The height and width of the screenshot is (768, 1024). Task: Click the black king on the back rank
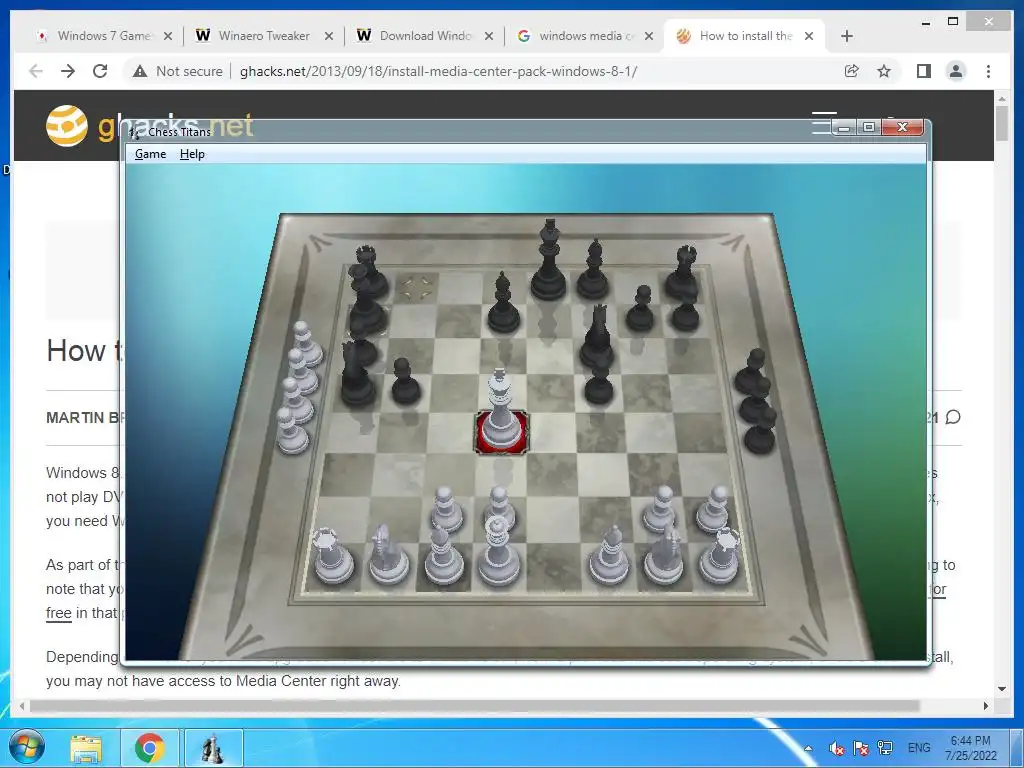pos(548,261)
